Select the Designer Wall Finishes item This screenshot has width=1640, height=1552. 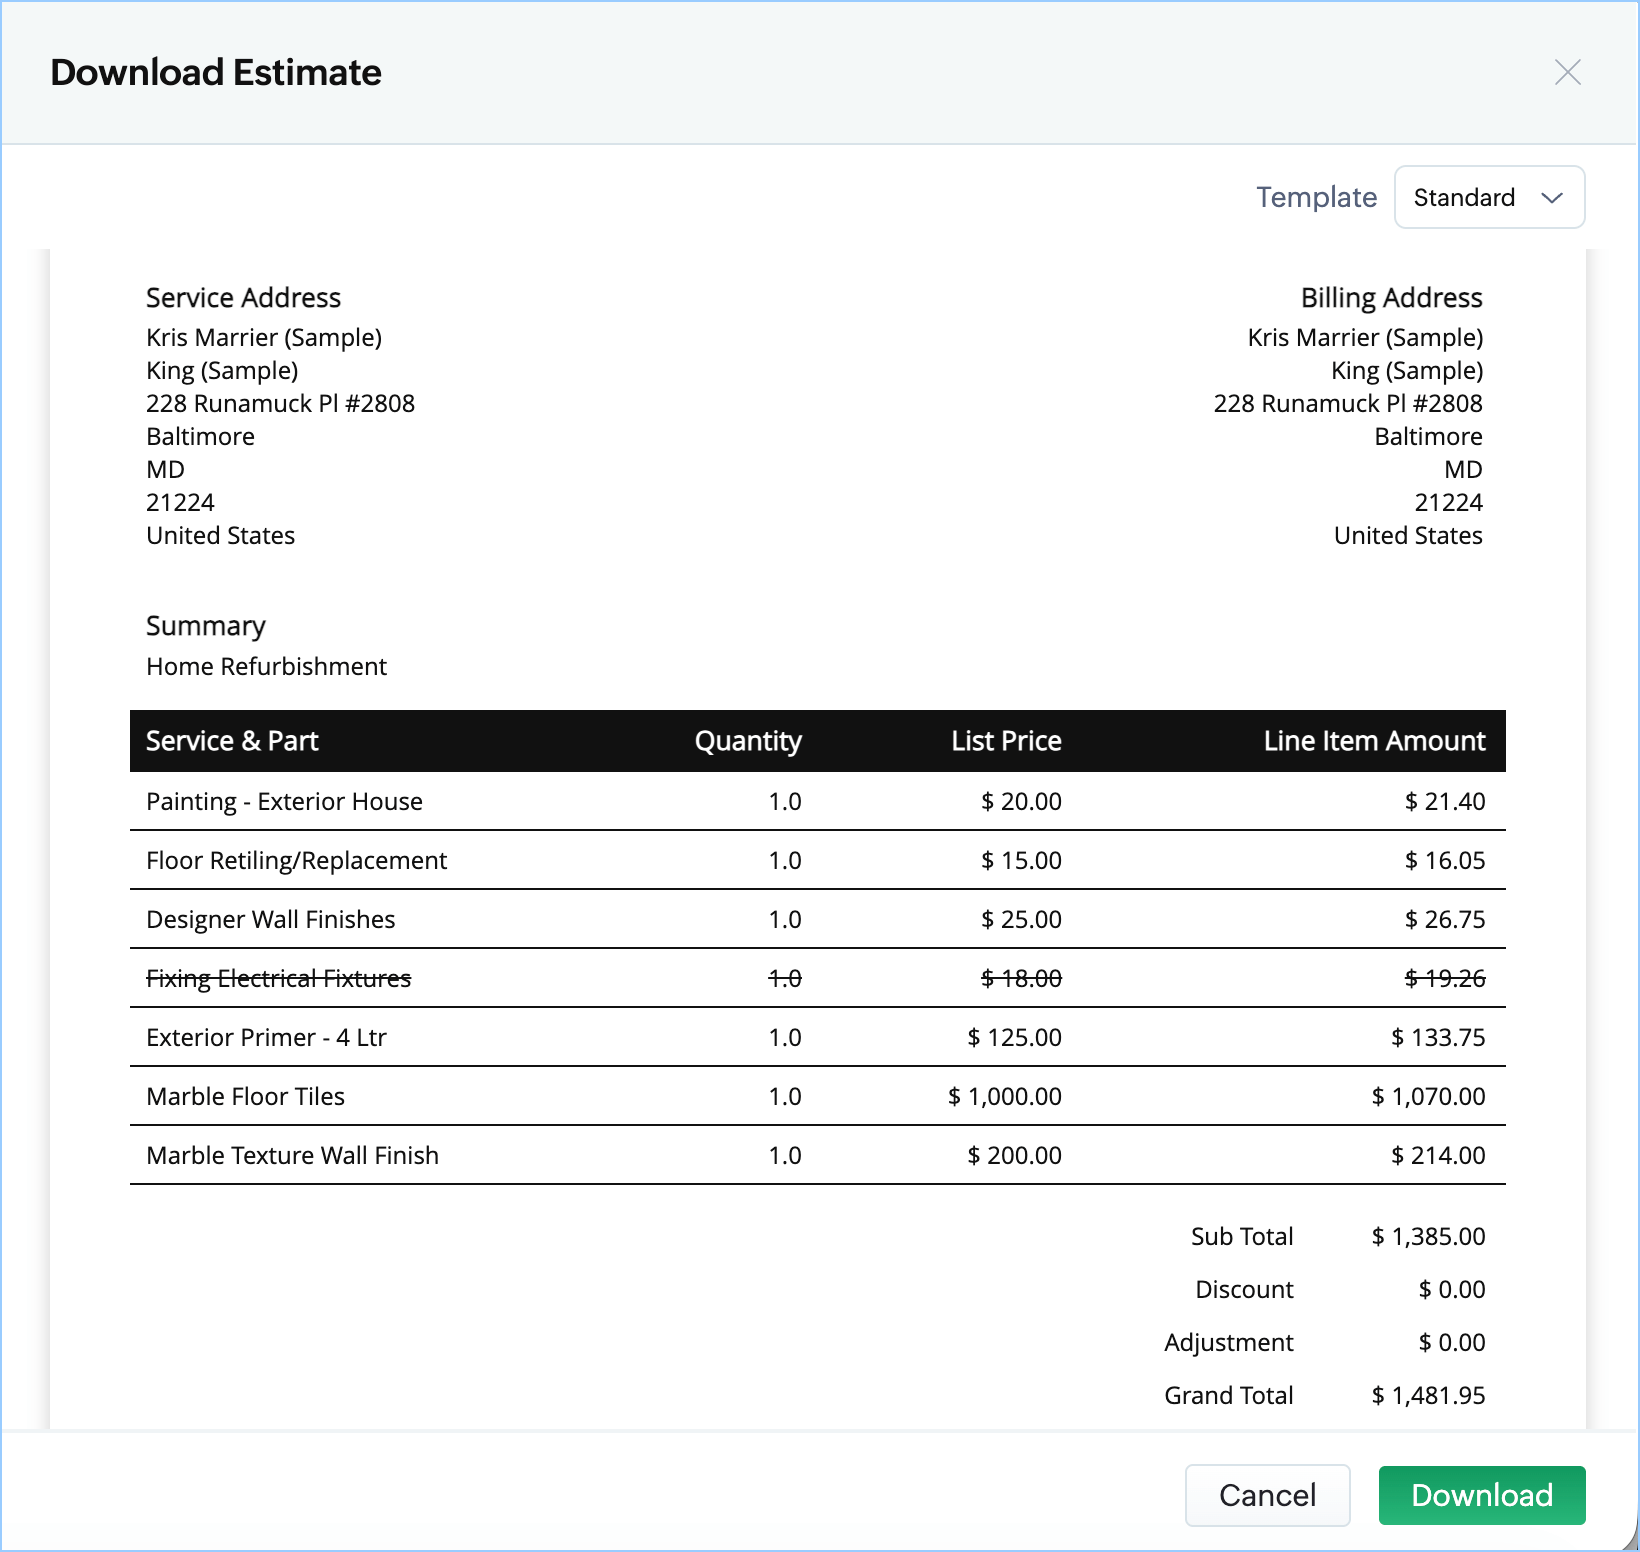coord(271,919)
